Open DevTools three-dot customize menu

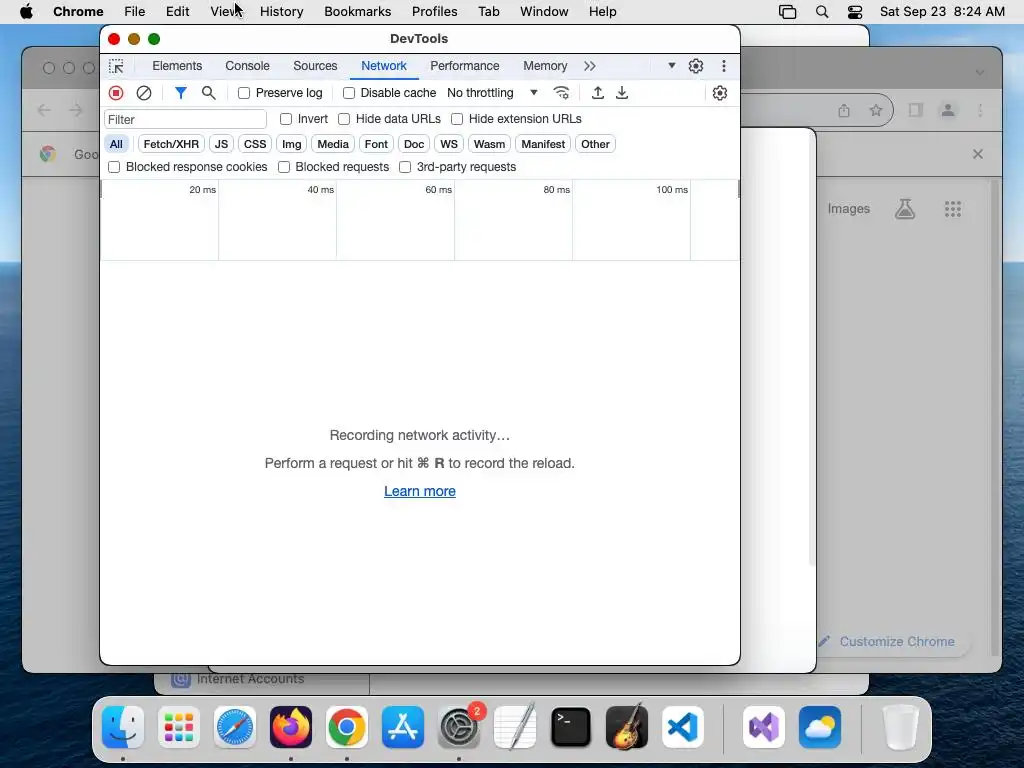coord(724,66)
